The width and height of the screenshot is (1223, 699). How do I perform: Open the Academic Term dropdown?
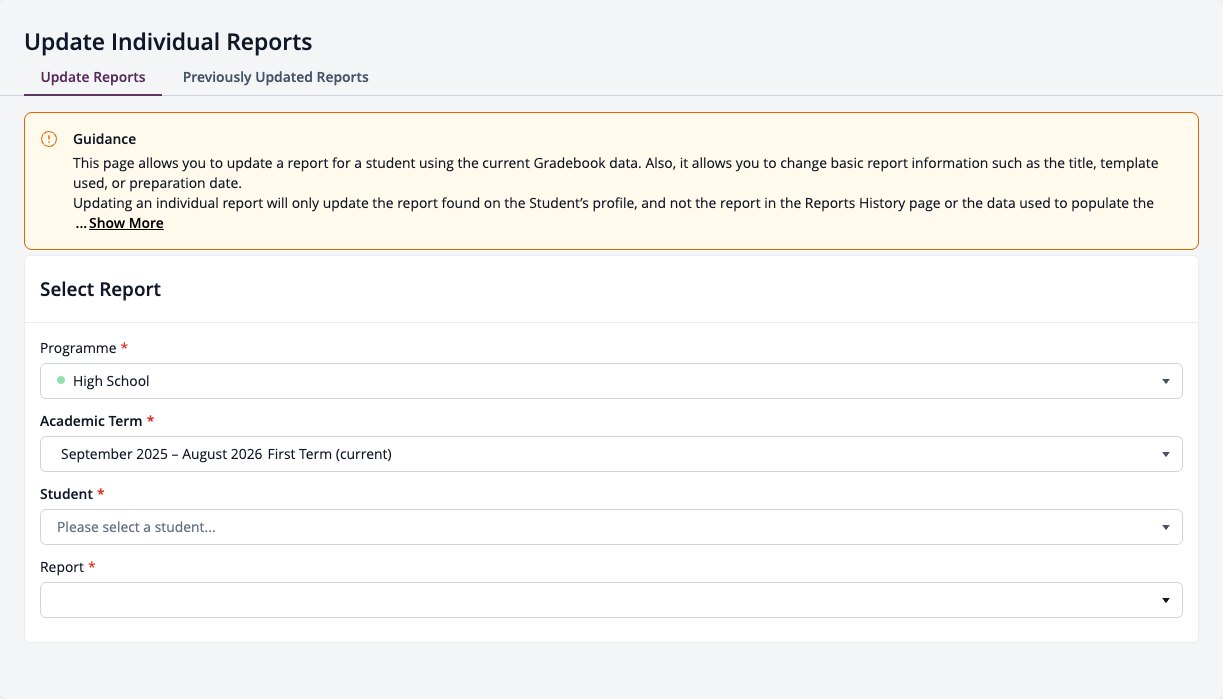(611, 454)
